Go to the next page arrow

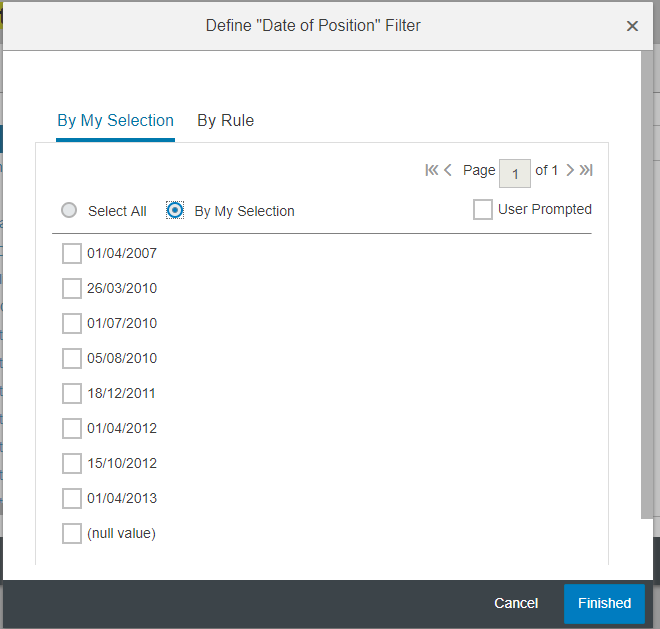click(x=570, y=170)
